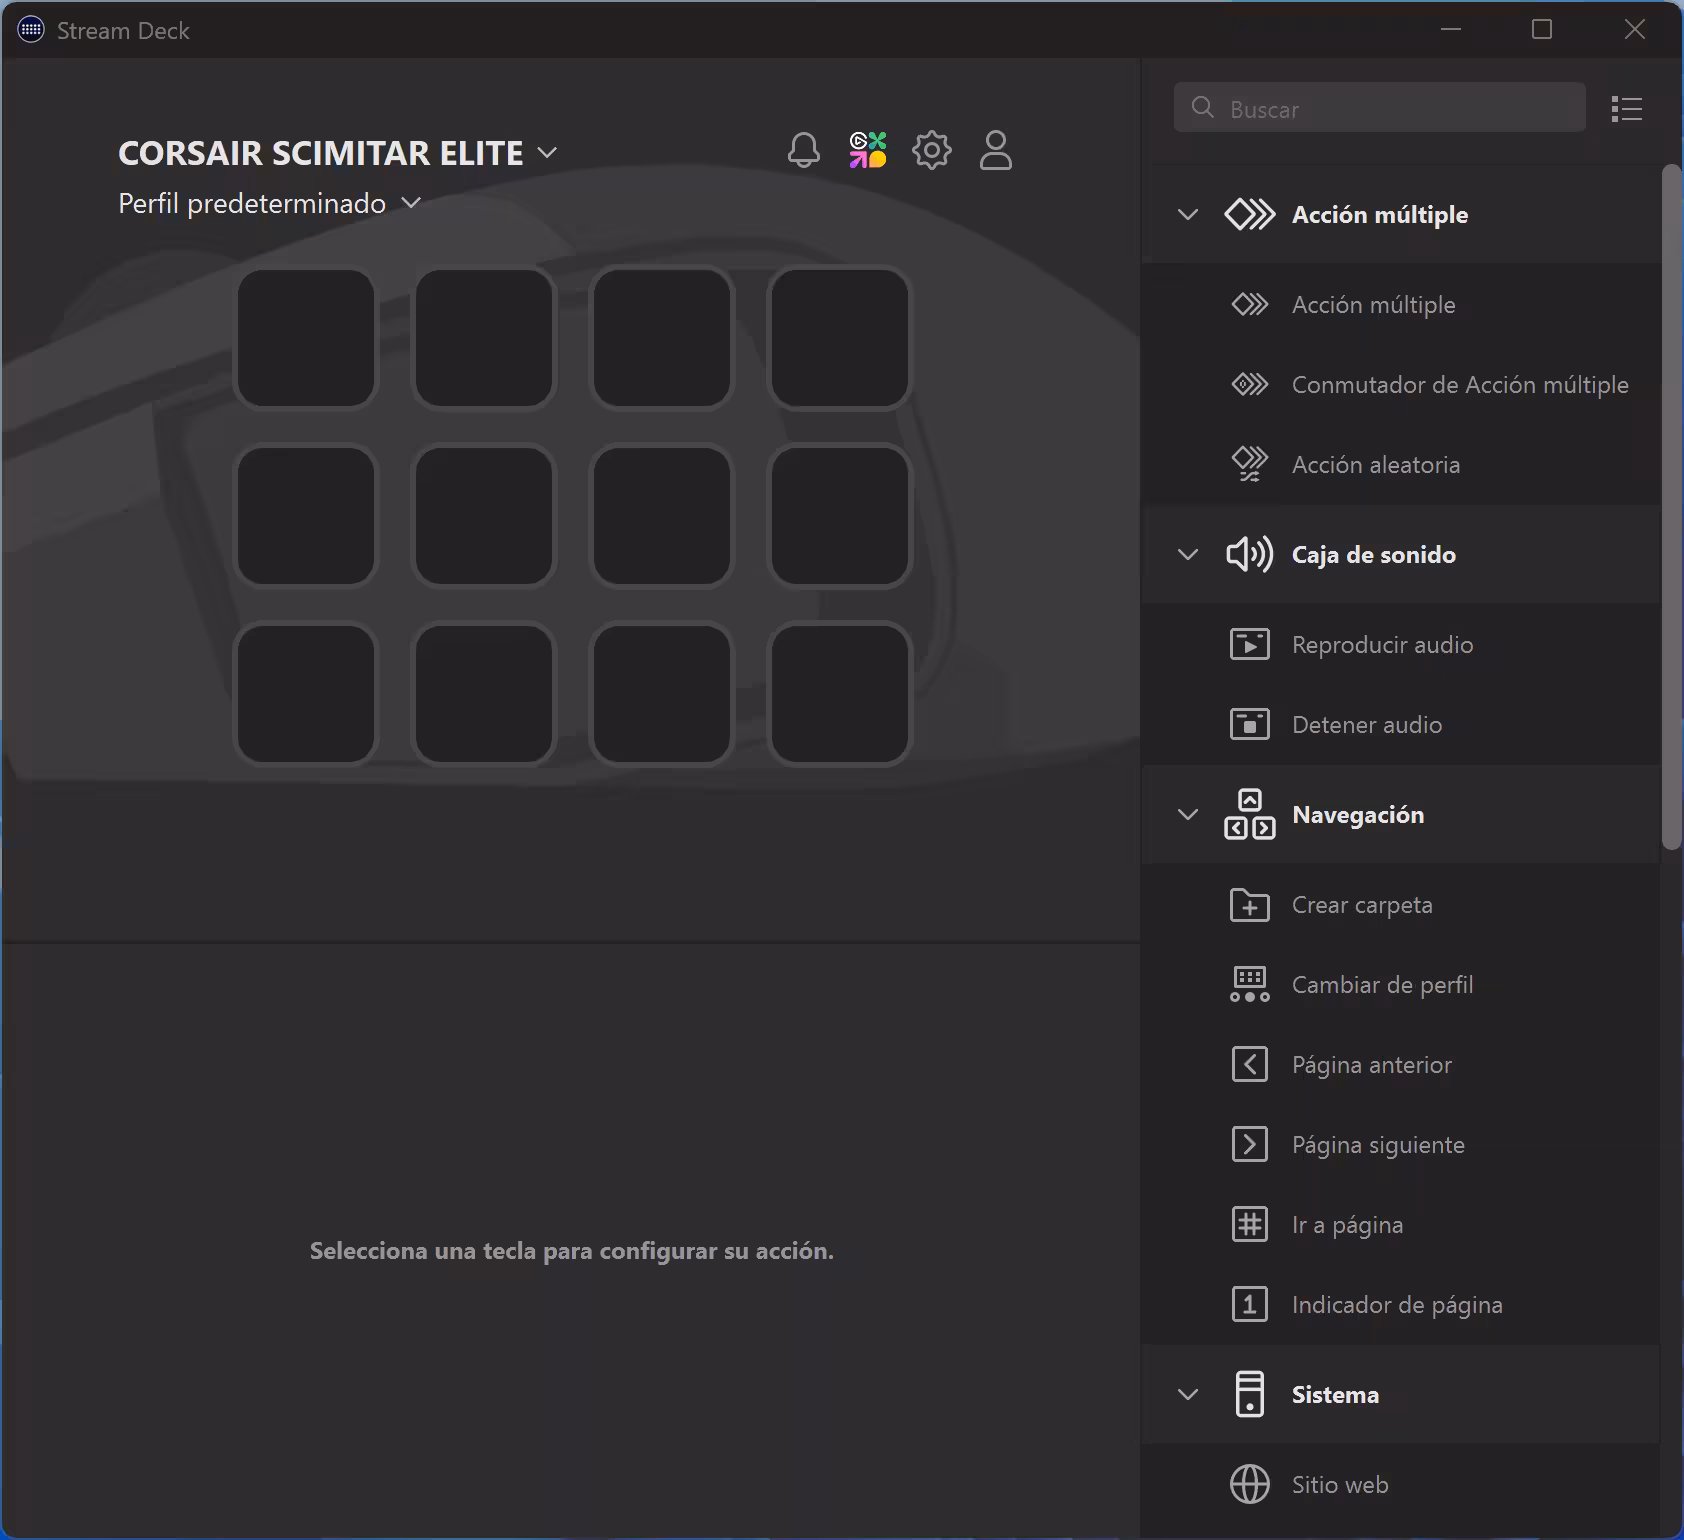Select the Página anterior arrow icon

pos(1250,1064)
